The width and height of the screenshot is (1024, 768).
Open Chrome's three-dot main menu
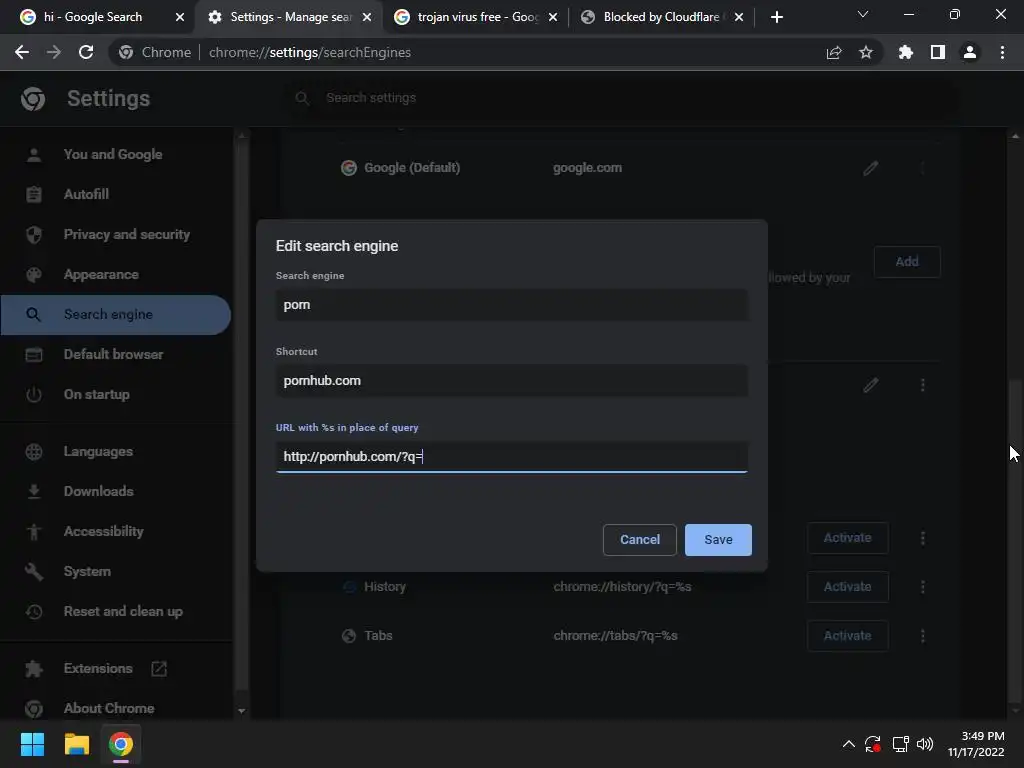coord(1002,52)
